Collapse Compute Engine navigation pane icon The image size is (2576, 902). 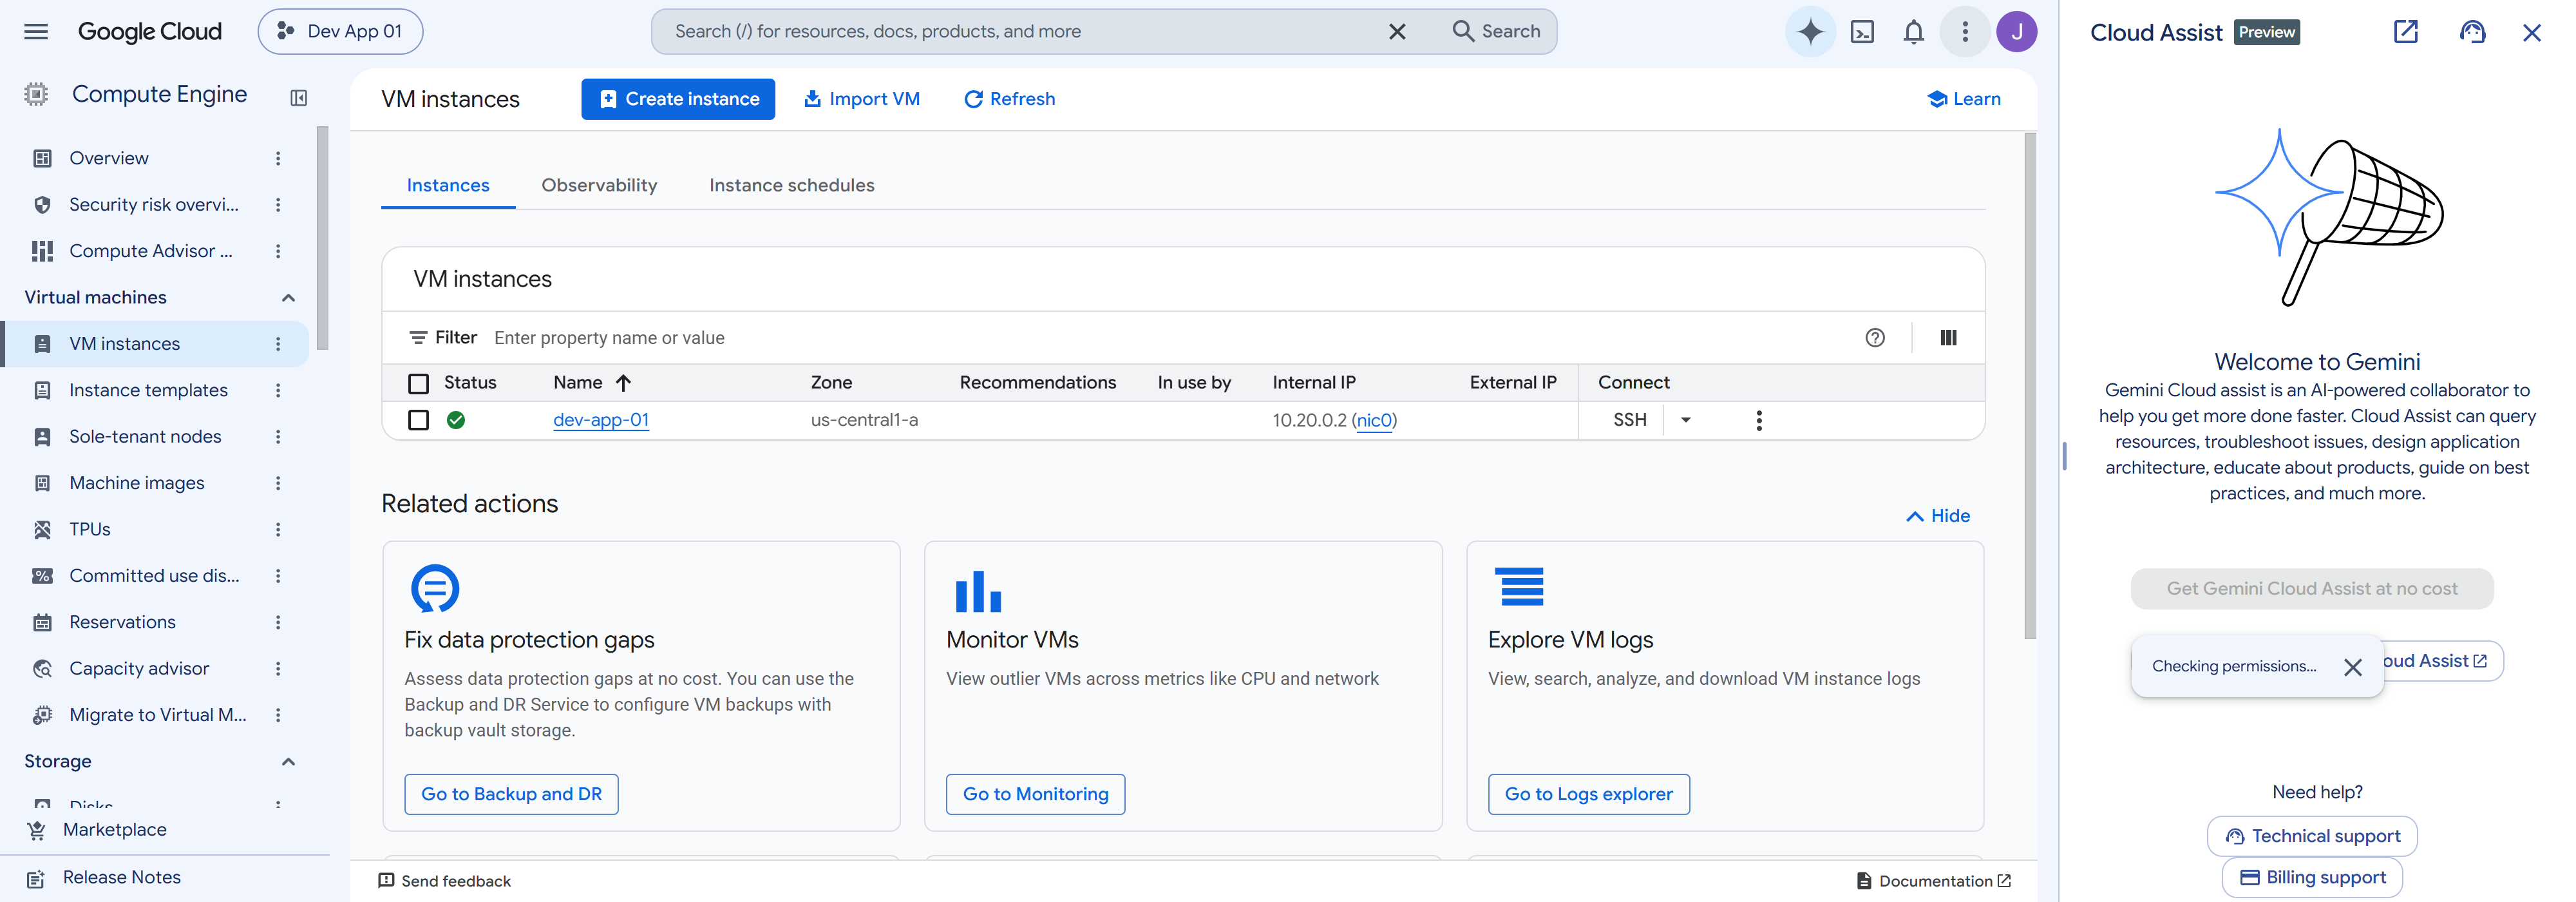pos(298,97)
